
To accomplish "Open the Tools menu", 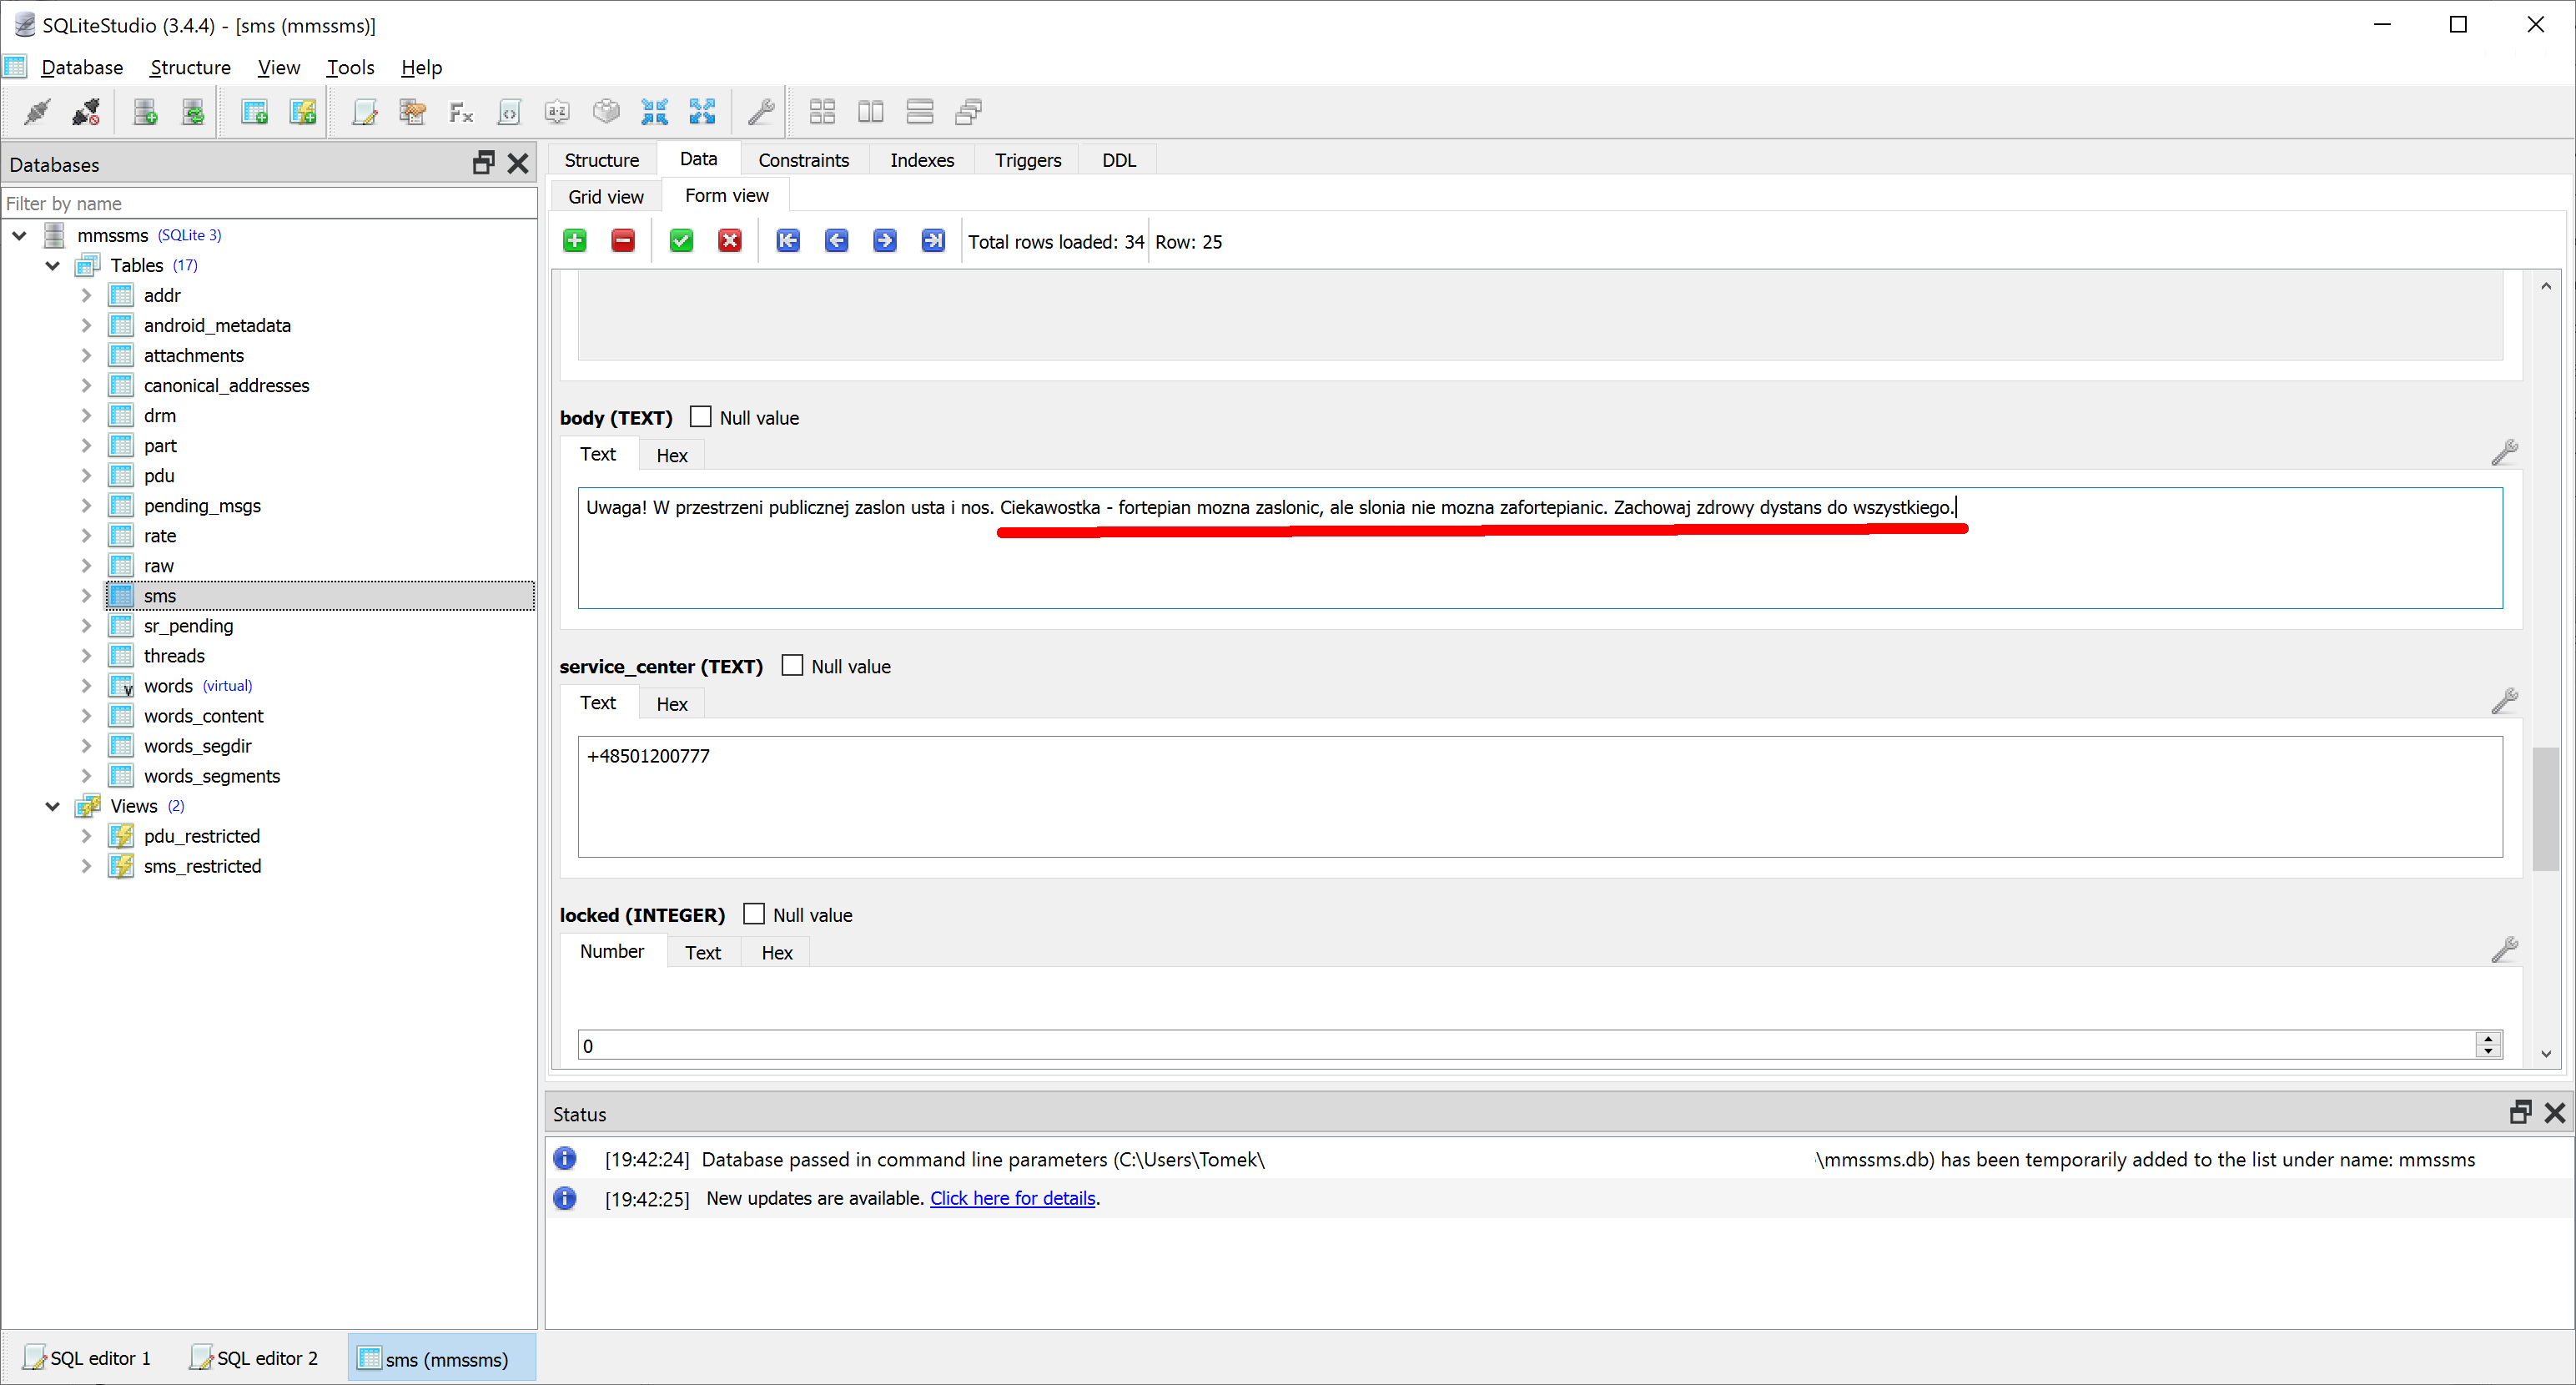I will click(x=350, y=67).
